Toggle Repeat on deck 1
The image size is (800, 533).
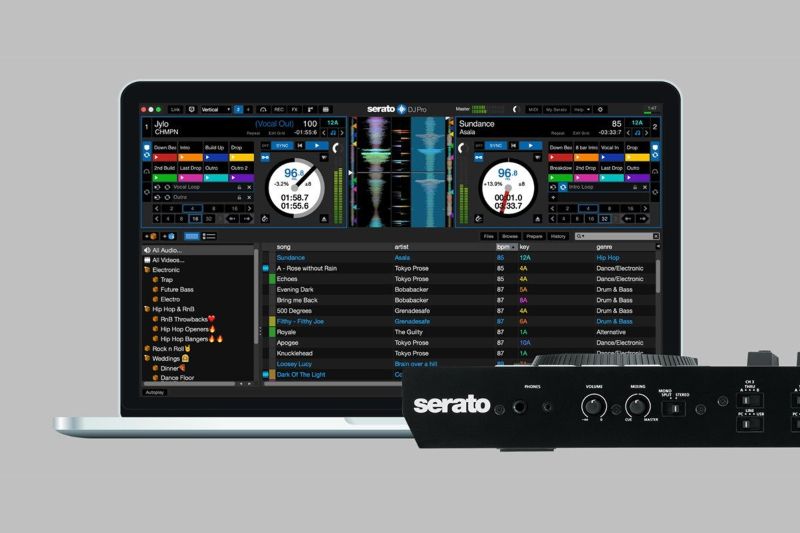253,133
